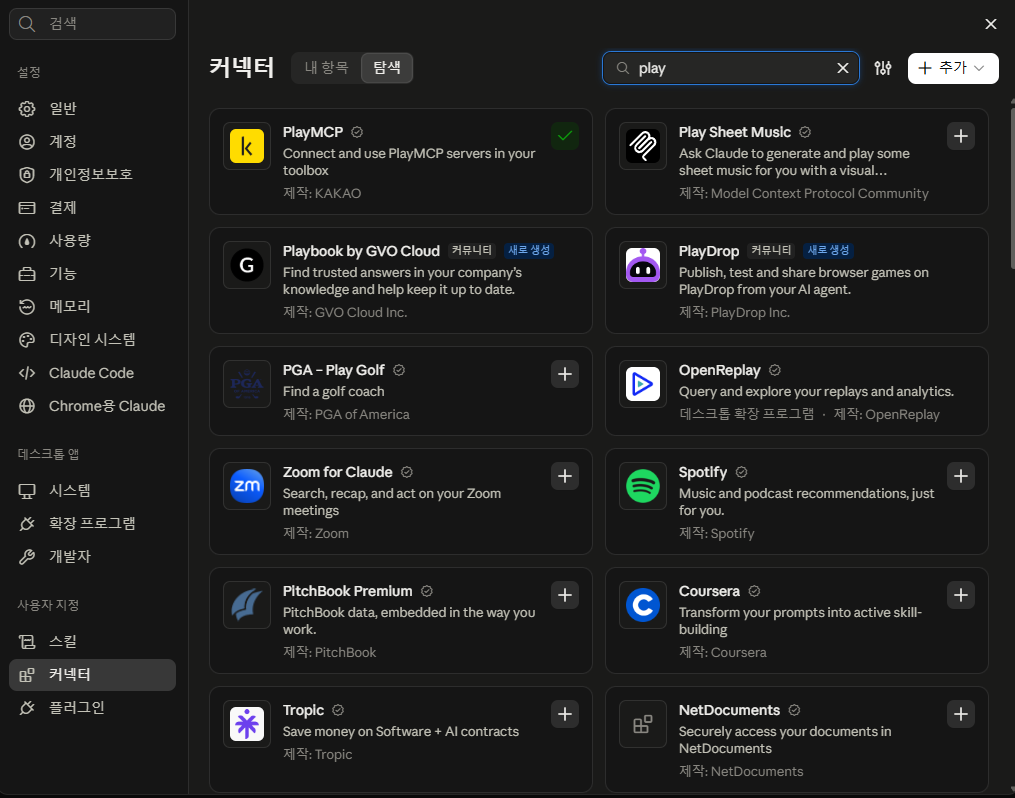1015x798 pixels.
Task: Select the 탐색 tab
Action: click(x=386, y=67)
